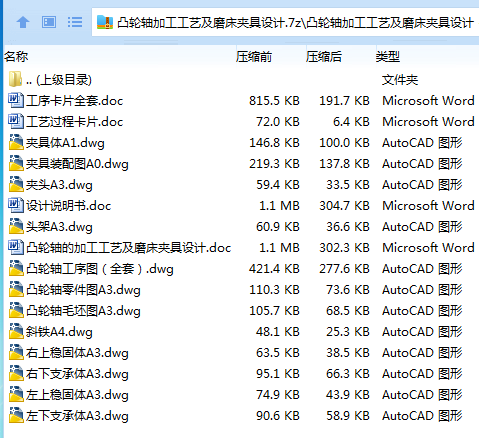Select file name 头架A3.dwg
479x438 pixels.
pyautogui.click(x=59, y=227)
